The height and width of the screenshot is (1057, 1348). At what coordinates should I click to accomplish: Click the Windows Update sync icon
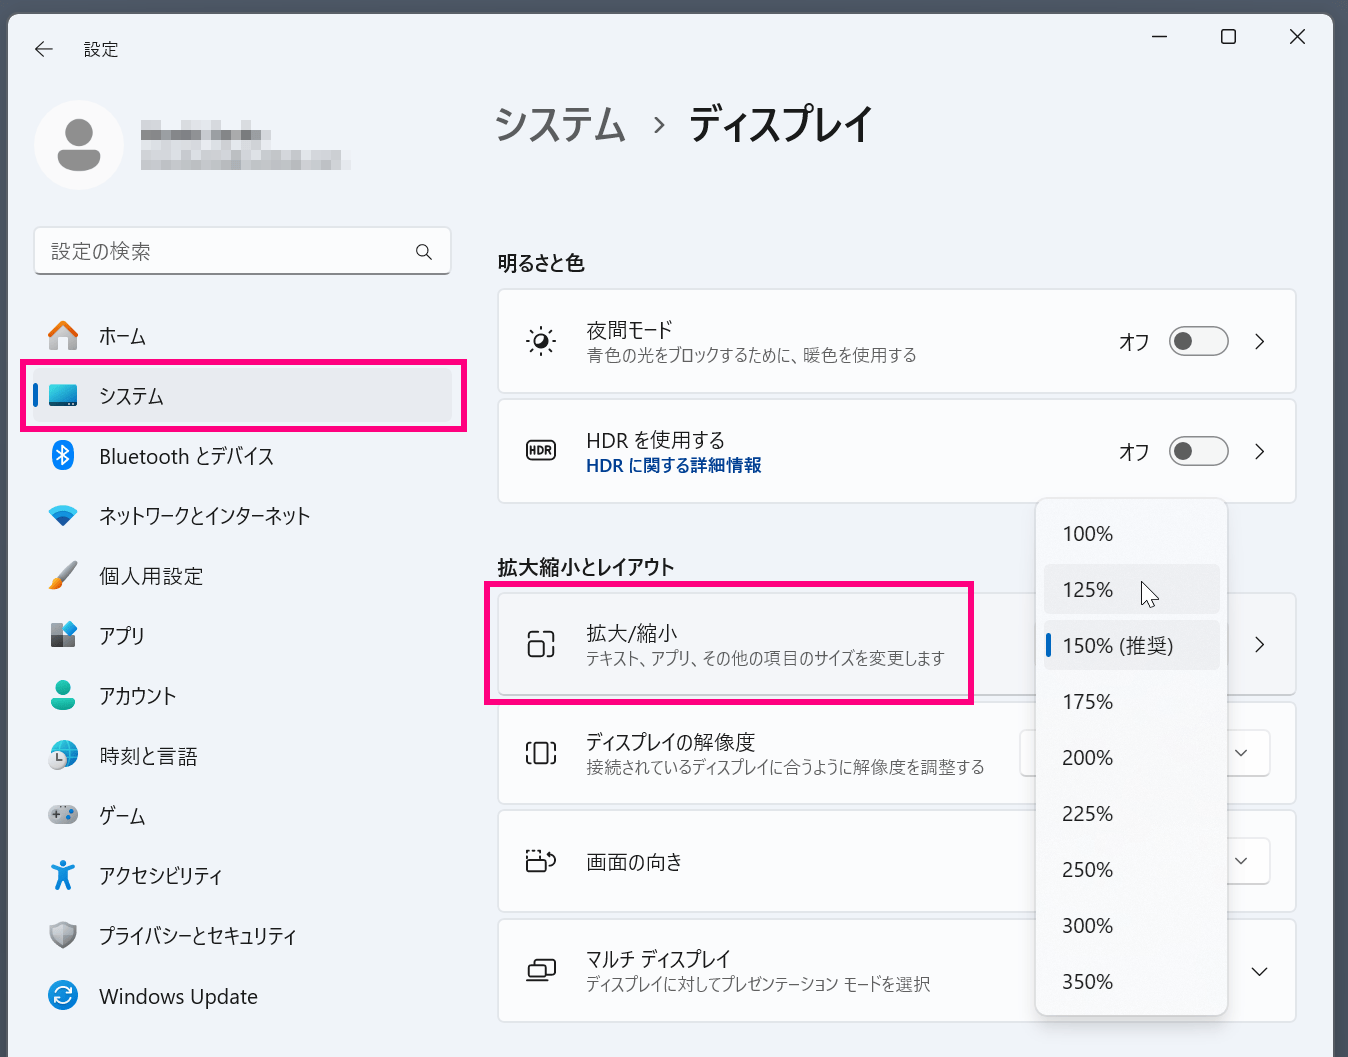(x=63, y=996)
